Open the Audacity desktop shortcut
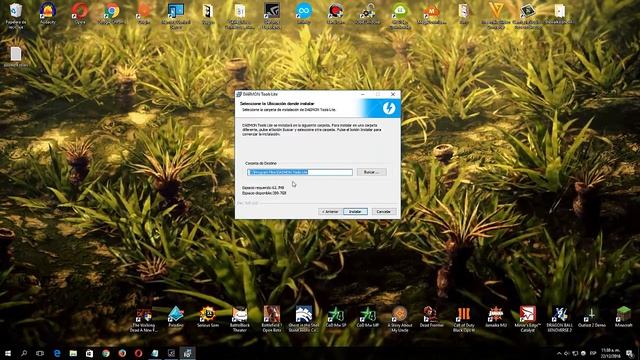This screenshot has width=640, height=360. (48, 13)
